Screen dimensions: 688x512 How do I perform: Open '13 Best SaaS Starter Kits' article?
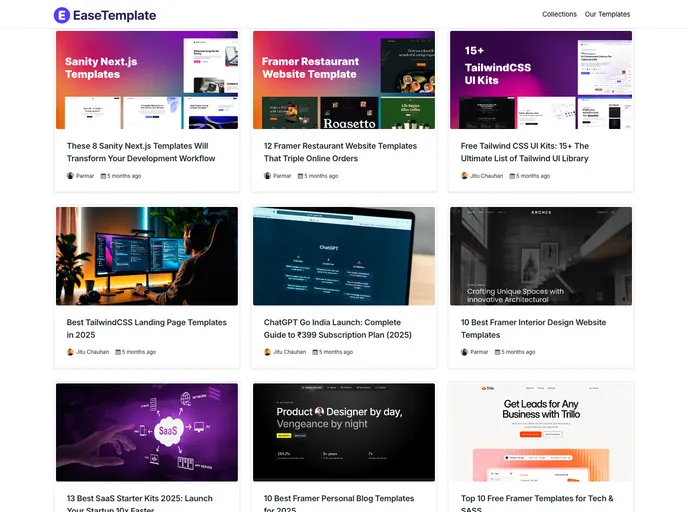(x=140, y=504)
